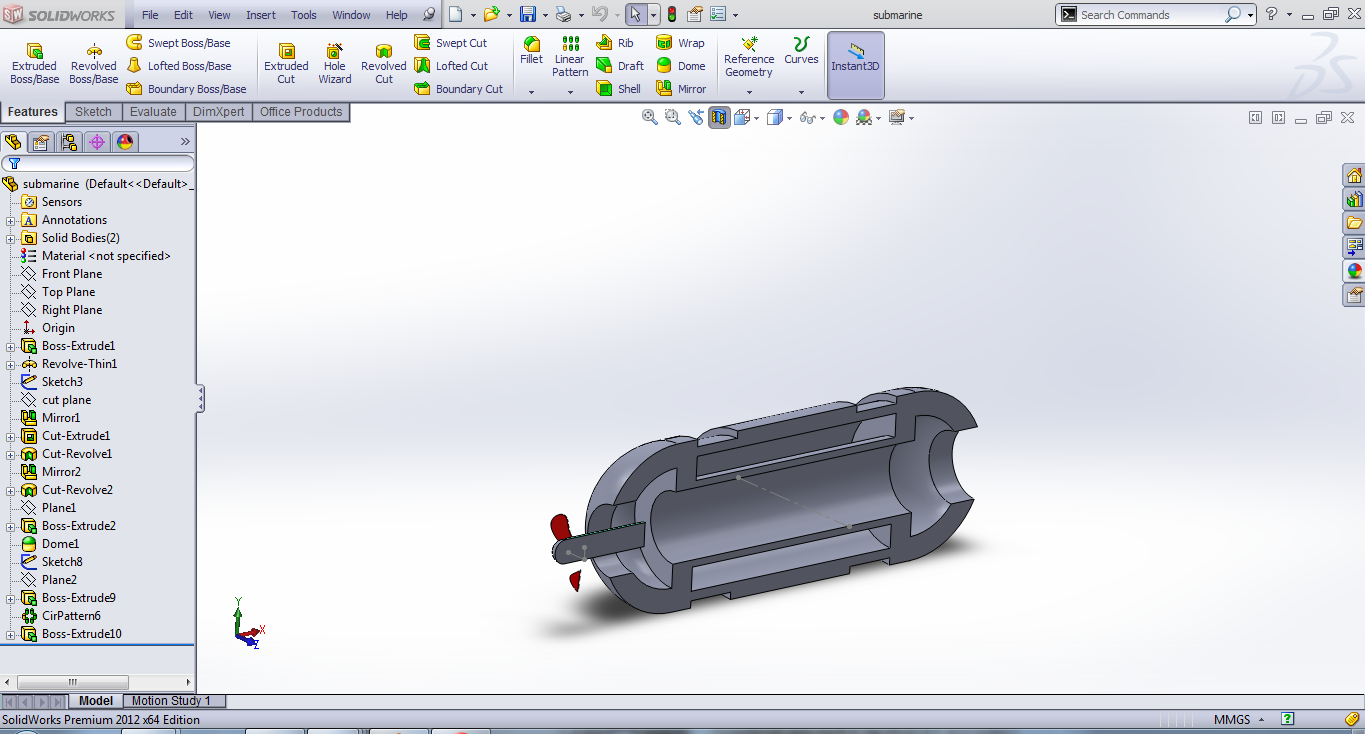1365x734 pixels.
Task: Switch to the Evaluate tab
Action: click(x=153, y=112)
